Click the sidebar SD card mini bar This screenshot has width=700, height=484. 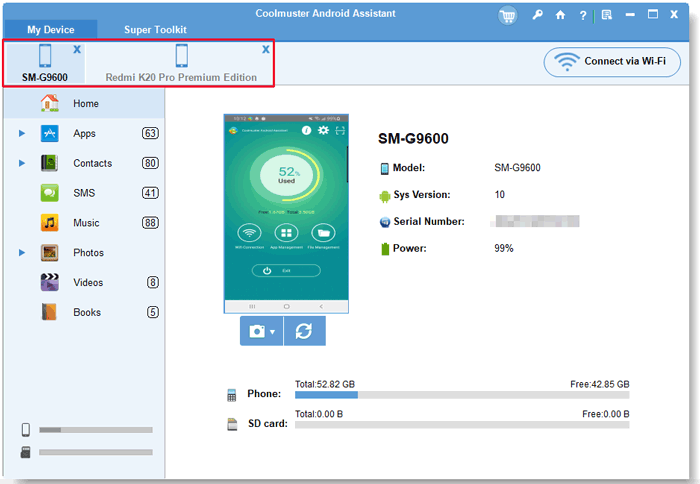click(x=96, y=452)
